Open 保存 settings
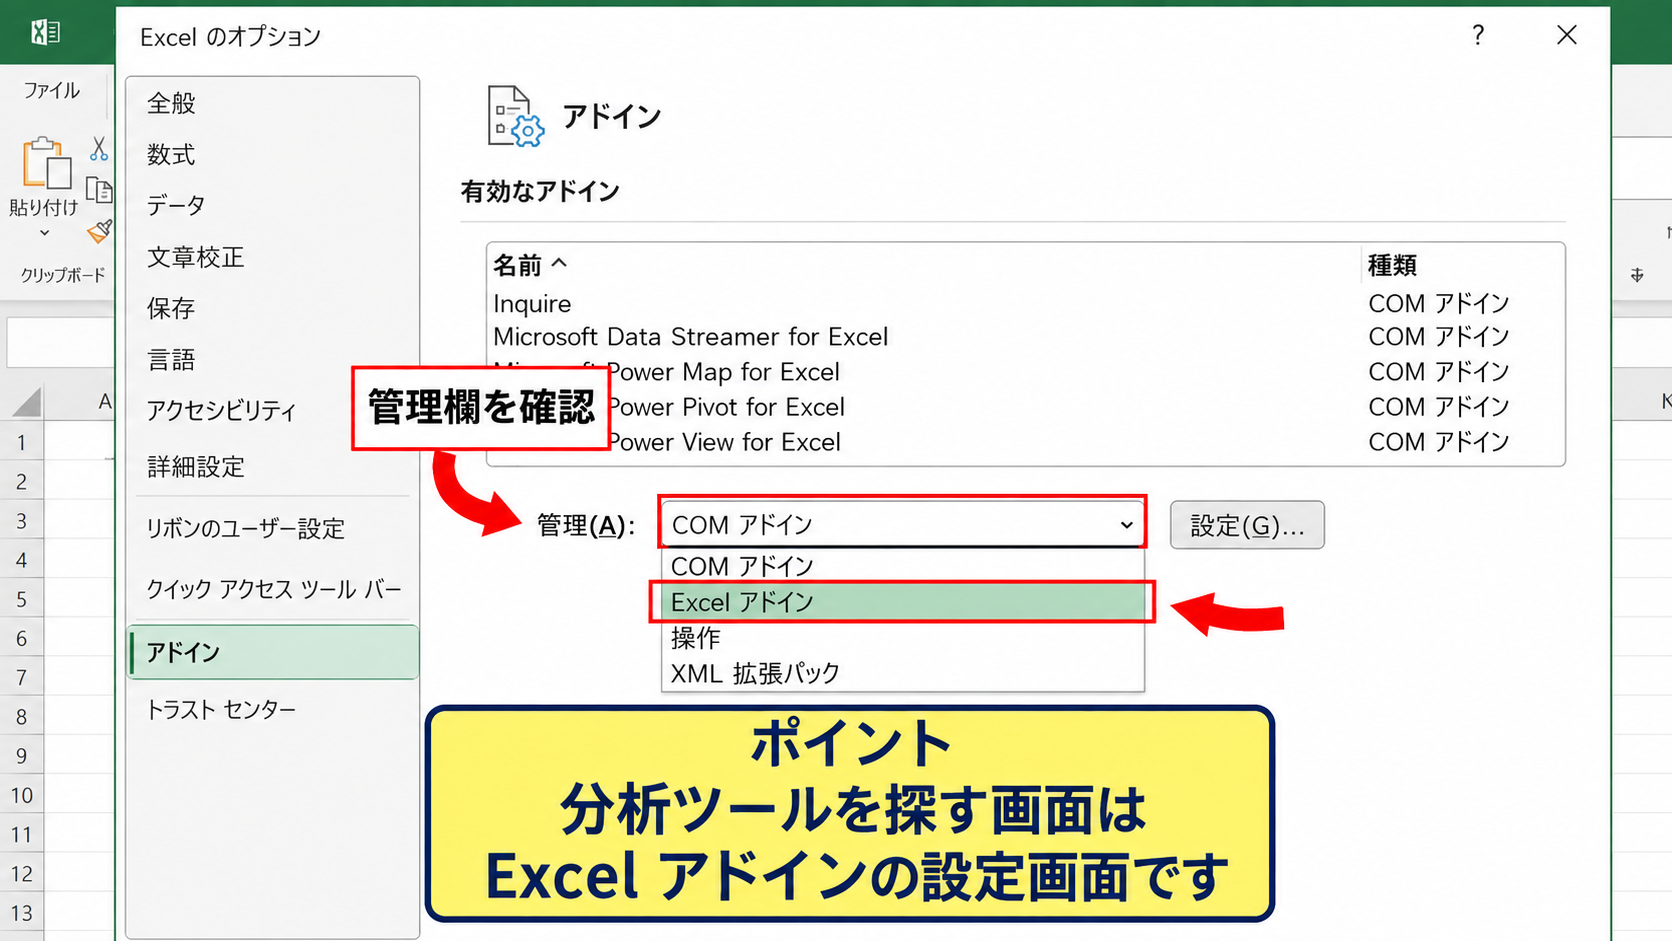The image size is (1672, 941). pos(272,308)
